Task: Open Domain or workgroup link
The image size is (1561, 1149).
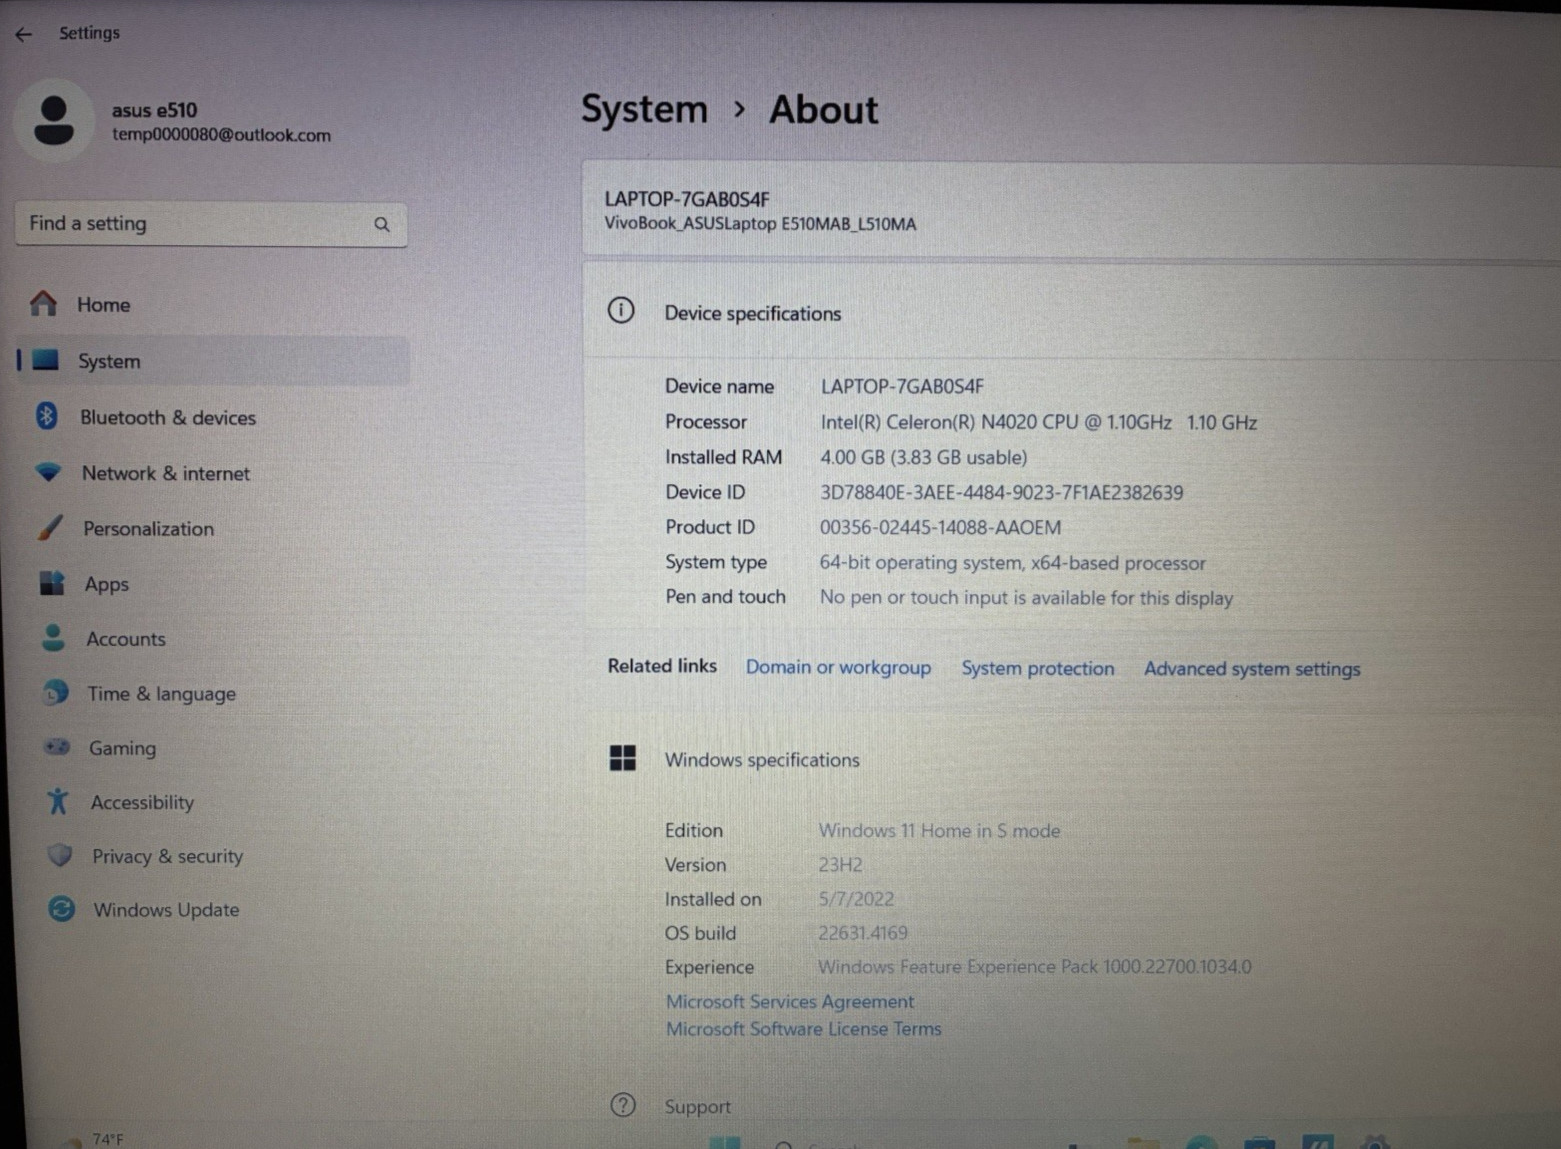Action: click(x=838, y=667)
